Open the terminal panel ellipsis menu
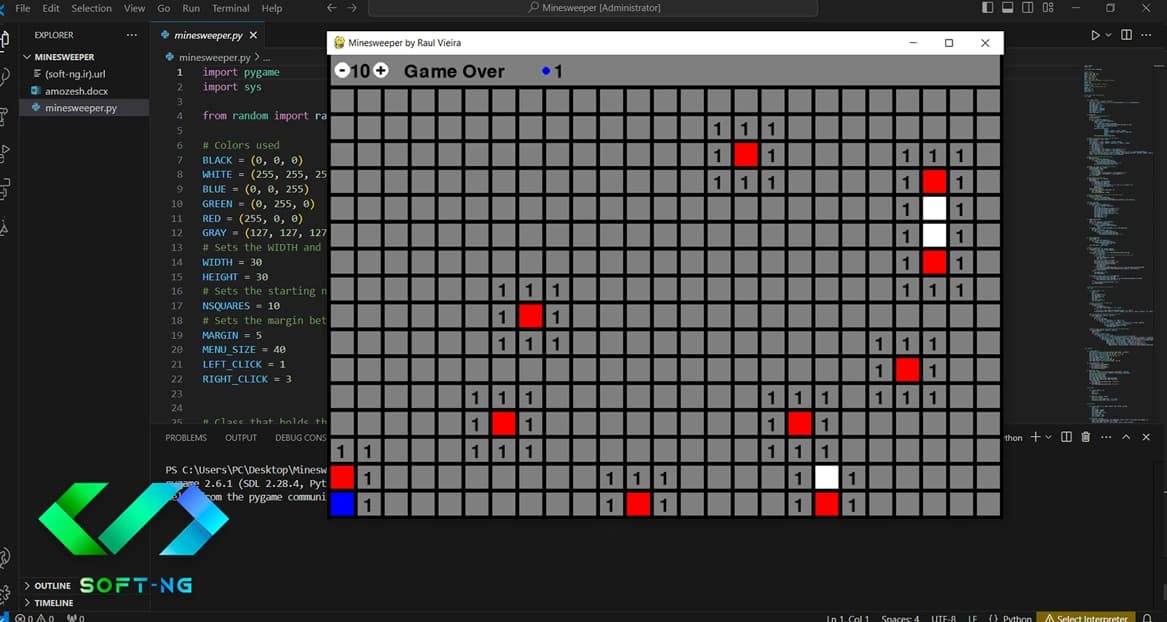 pos(1105,437)
